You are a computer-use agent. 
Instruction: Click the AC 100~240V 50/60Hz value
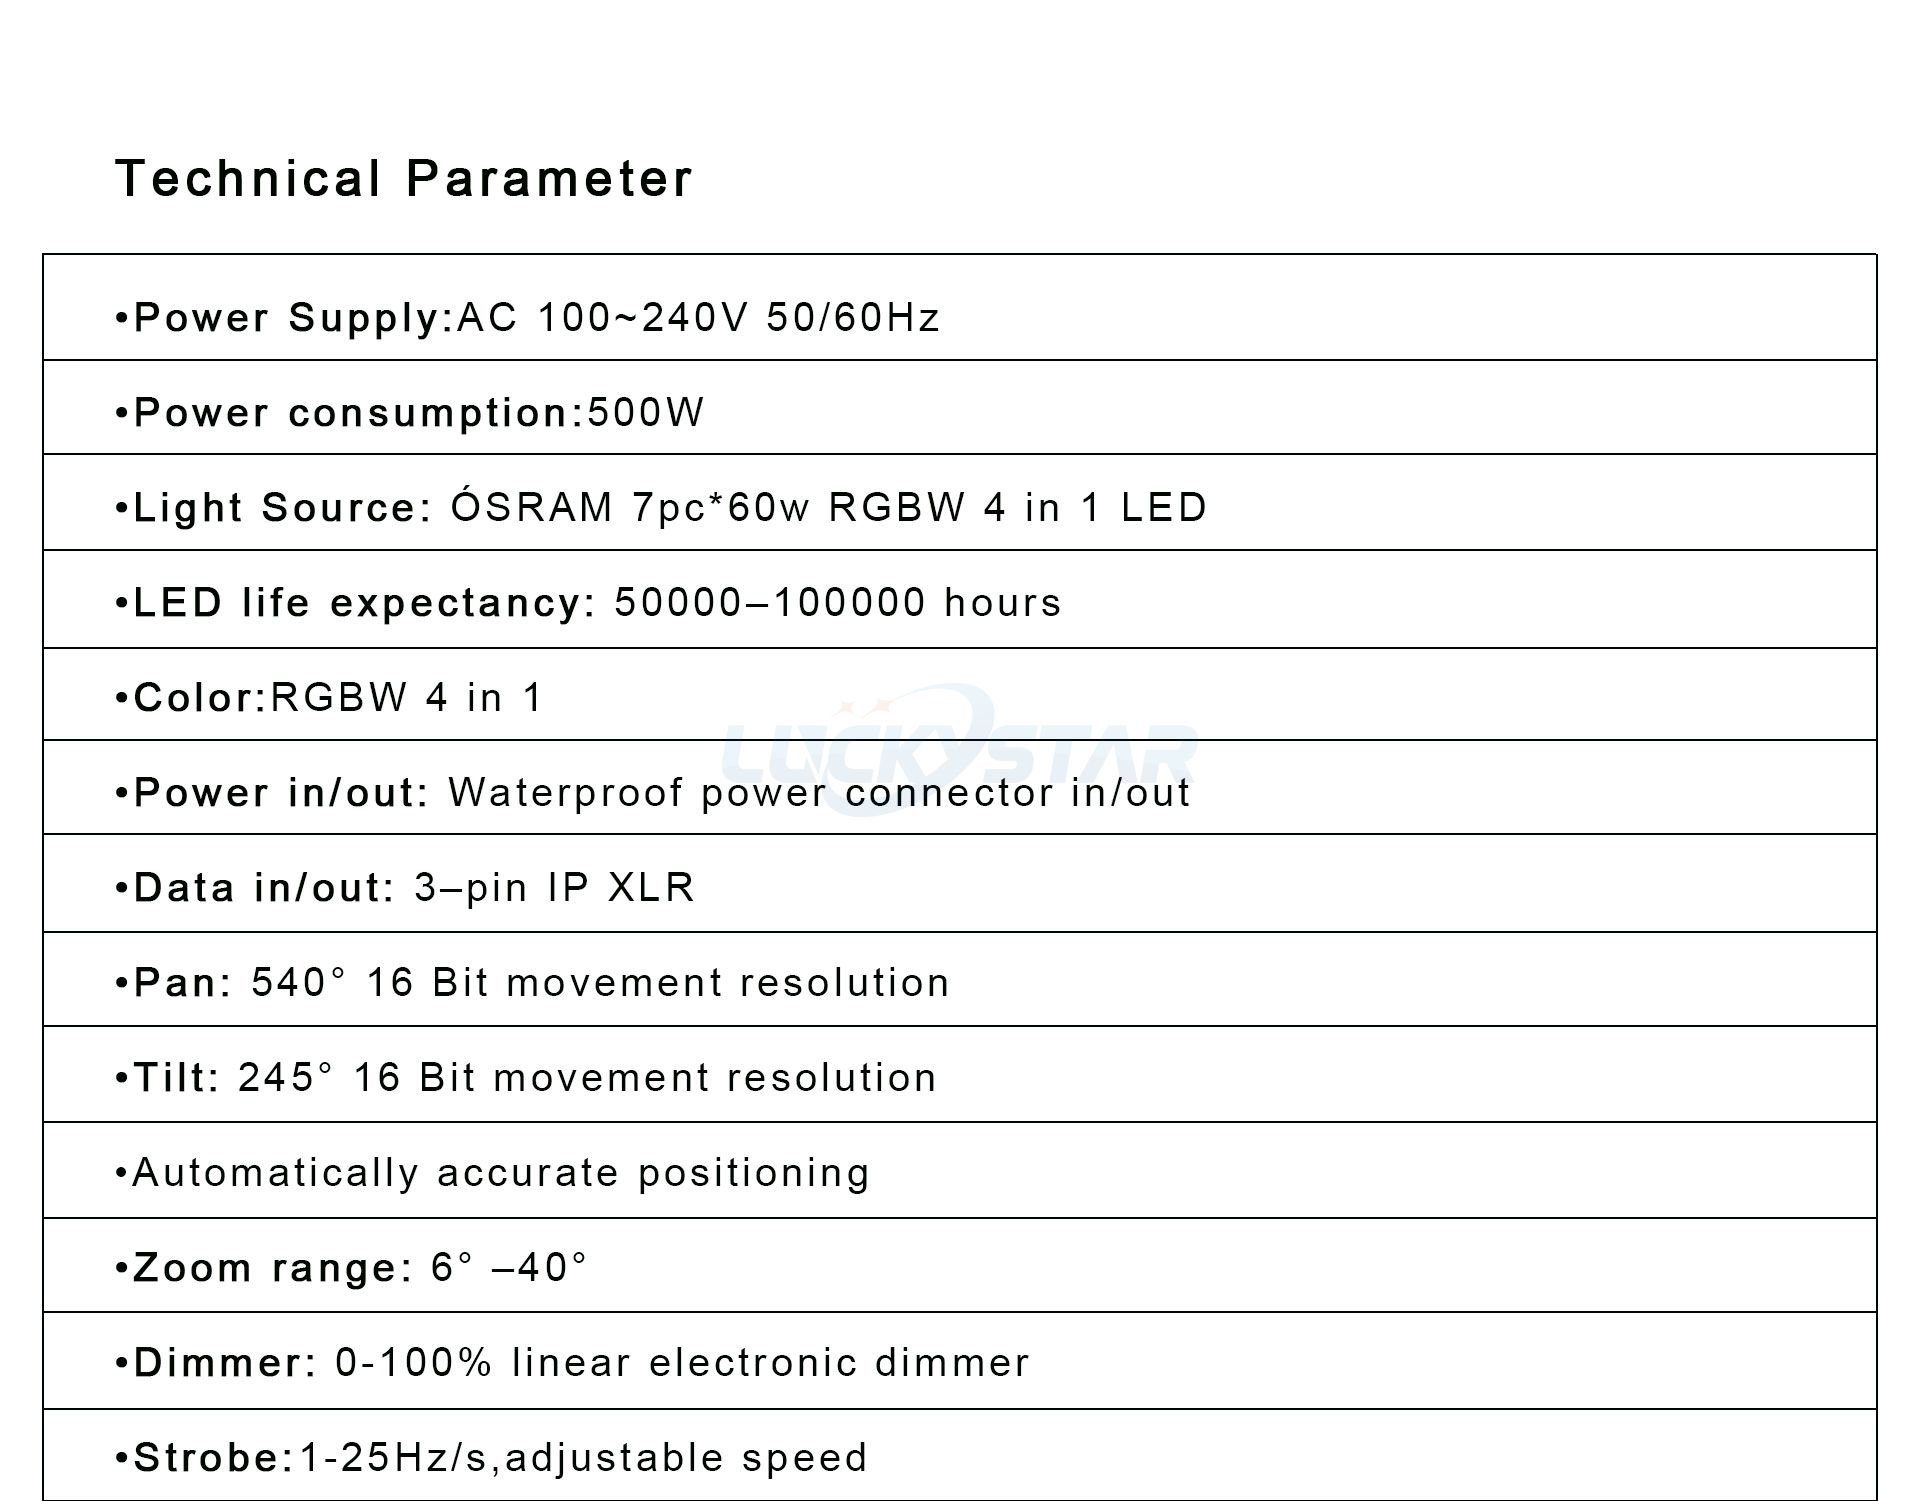[x=699, y=318]
